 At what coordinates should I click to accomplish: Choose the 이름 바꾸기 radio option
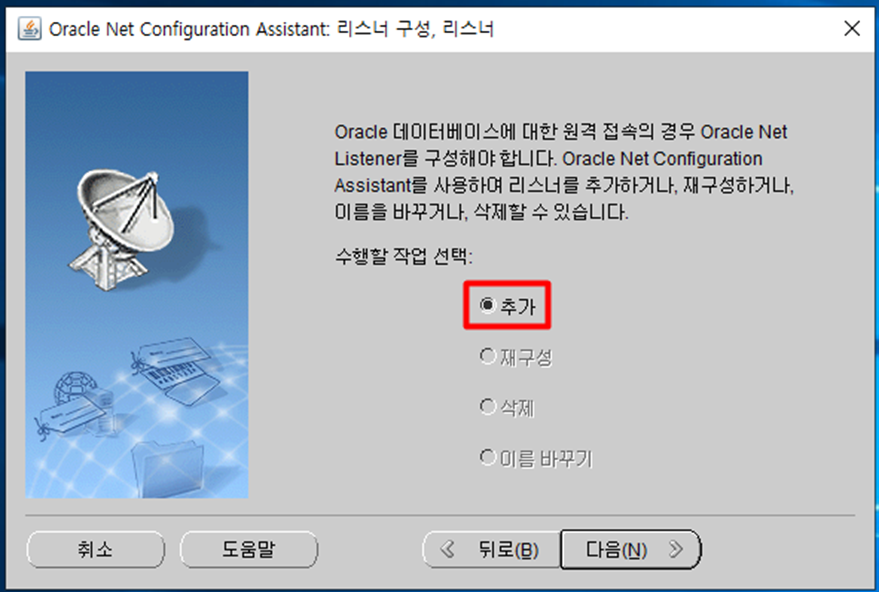[536, 459]
